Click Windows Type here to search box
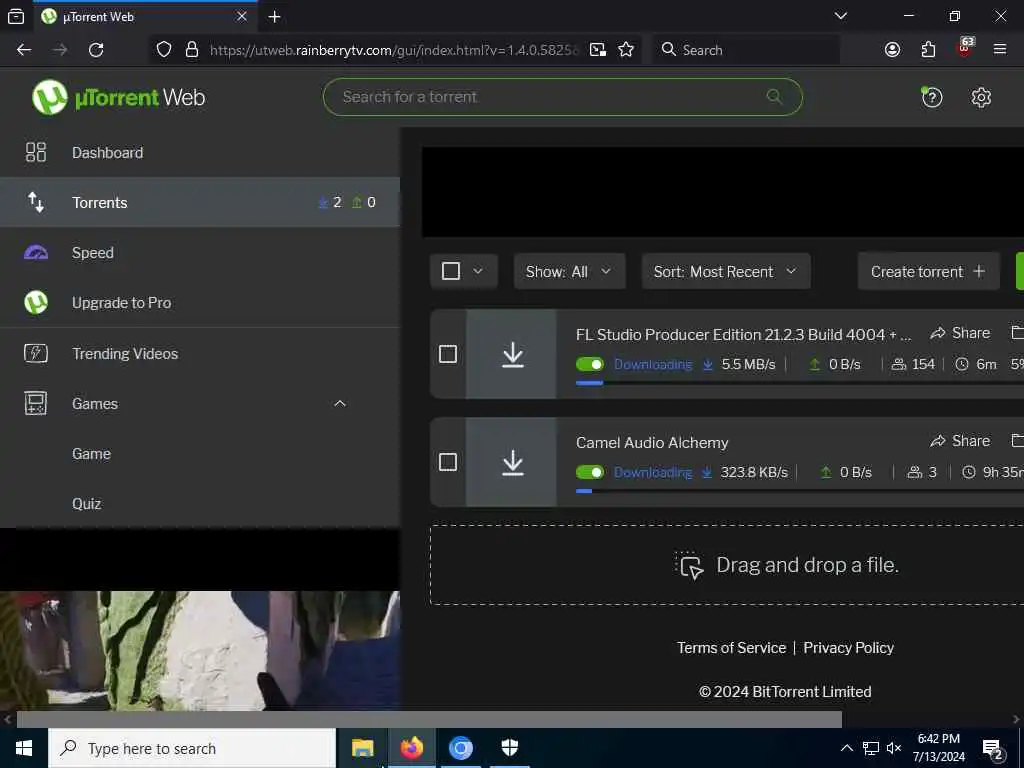 click(x=192, y=748)
